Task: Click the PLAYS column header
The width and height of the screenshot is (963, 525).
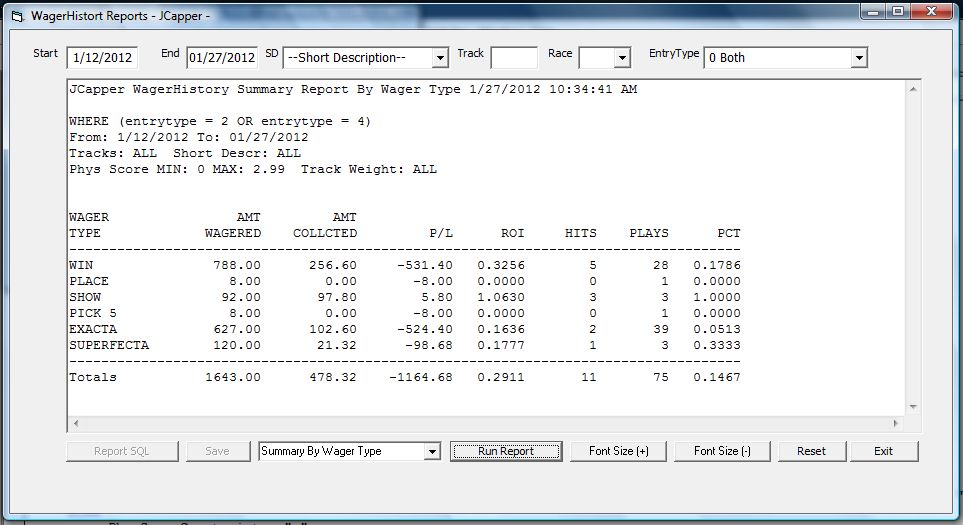Action: pos(649,233)
